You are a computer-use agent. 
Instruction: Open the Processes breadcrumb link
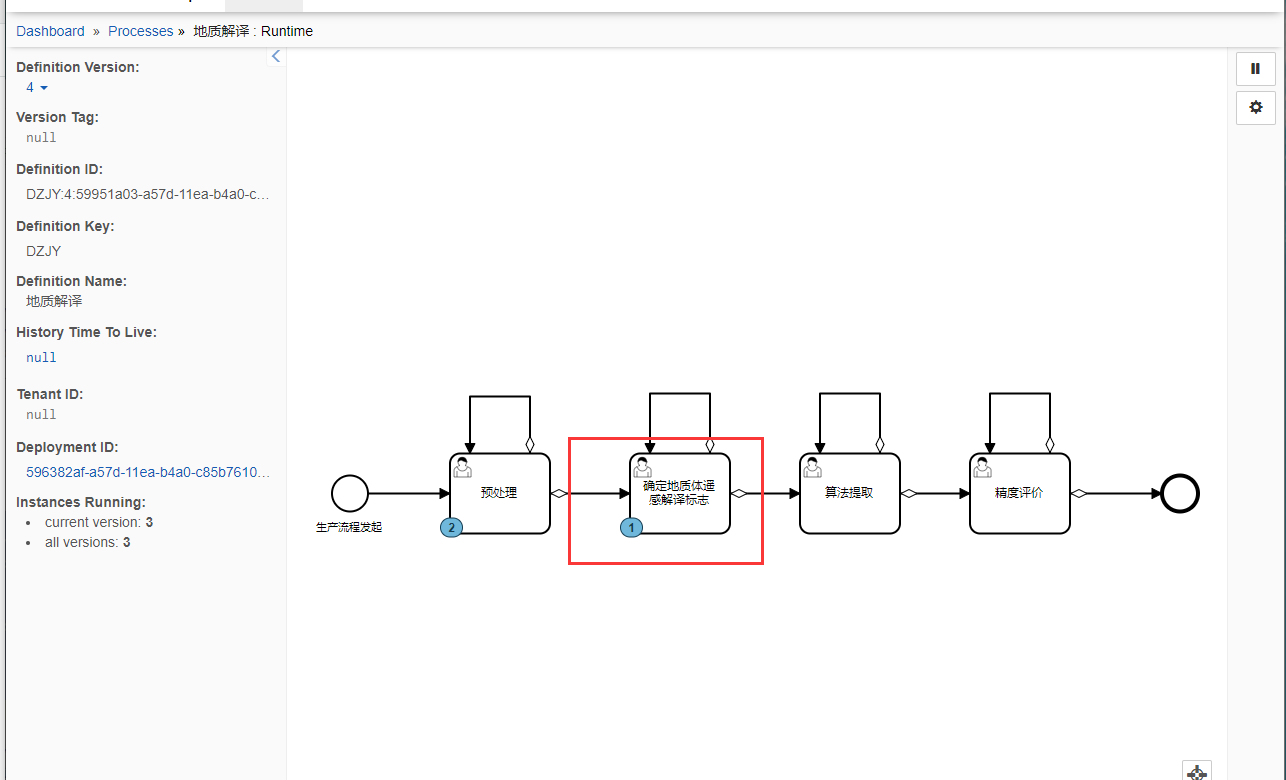[x=140, y=31]
